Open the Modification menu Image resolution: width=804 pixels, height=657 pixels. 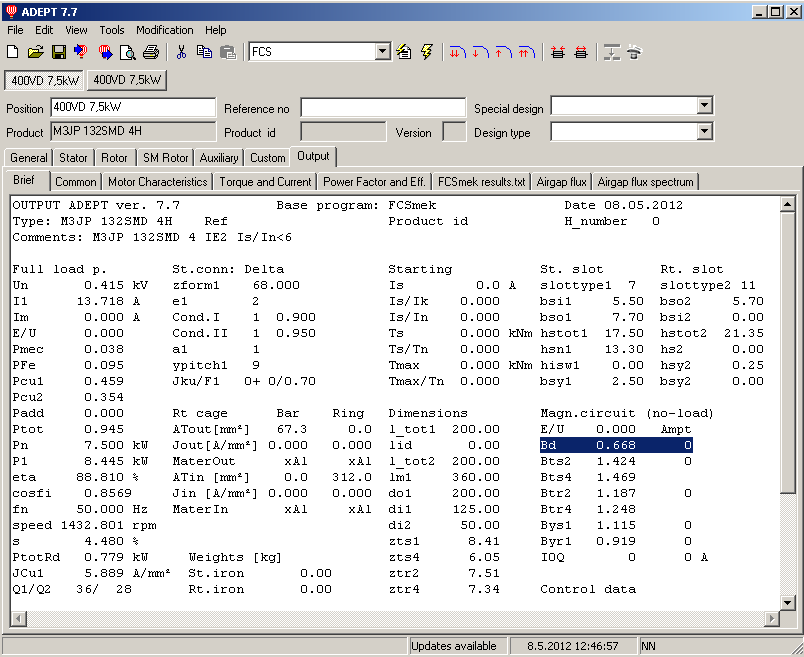tap(165, 30)
